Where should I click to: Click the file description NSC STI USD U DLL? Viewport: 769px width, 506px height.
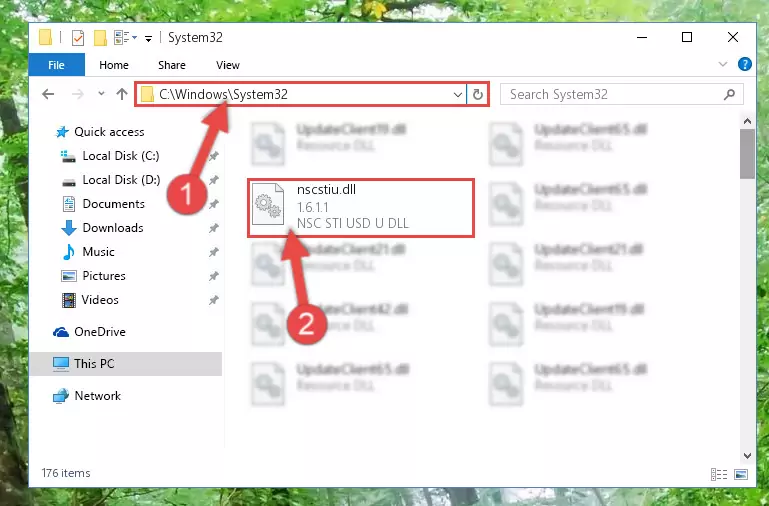[x=353, y=223]
